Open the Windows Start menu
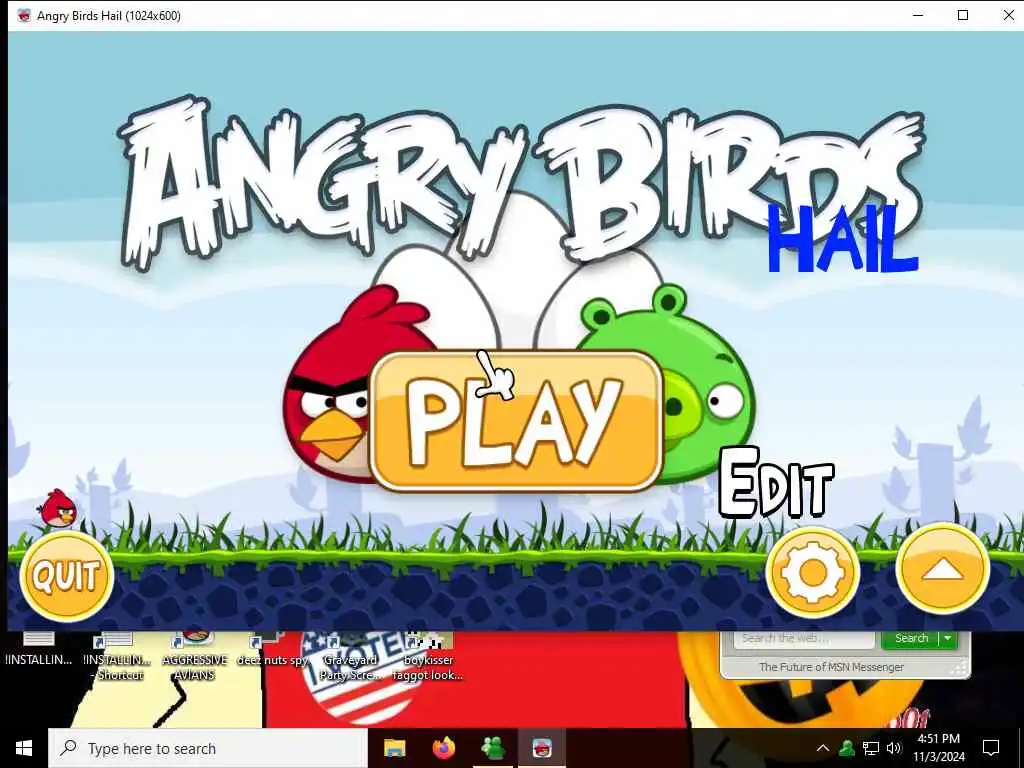The width and height of the screenshot is (1024, 768). click(x=24, y=748)
